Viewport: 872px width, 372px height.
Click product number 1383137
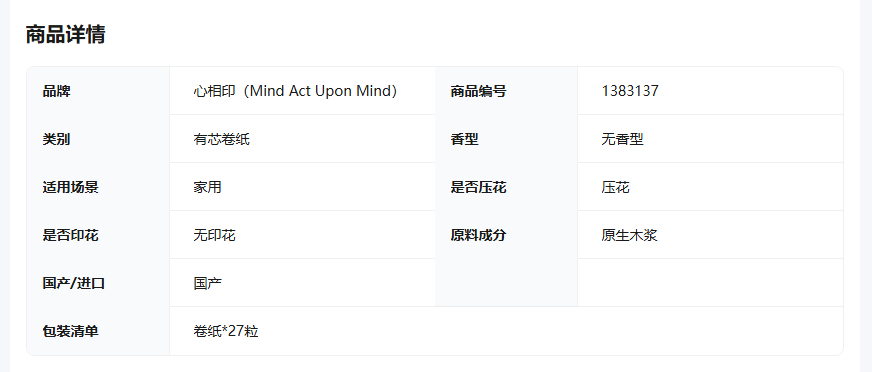630,91
